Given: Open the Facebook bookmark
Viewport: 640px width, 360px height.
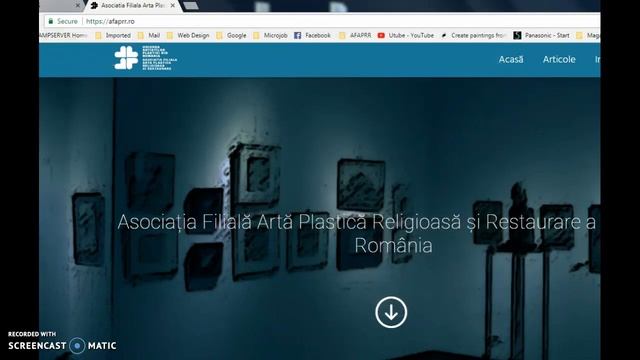Looking at the screenshot, I should coord(312,36).
